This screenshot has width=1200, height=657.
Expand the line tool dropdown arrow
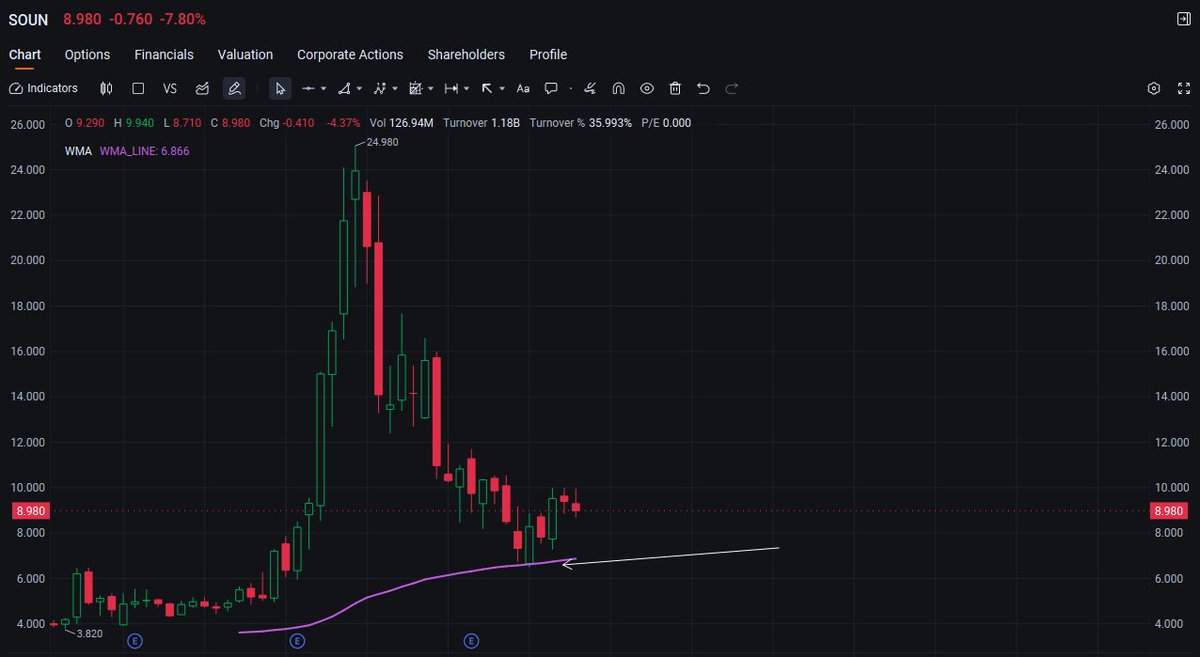323,89
